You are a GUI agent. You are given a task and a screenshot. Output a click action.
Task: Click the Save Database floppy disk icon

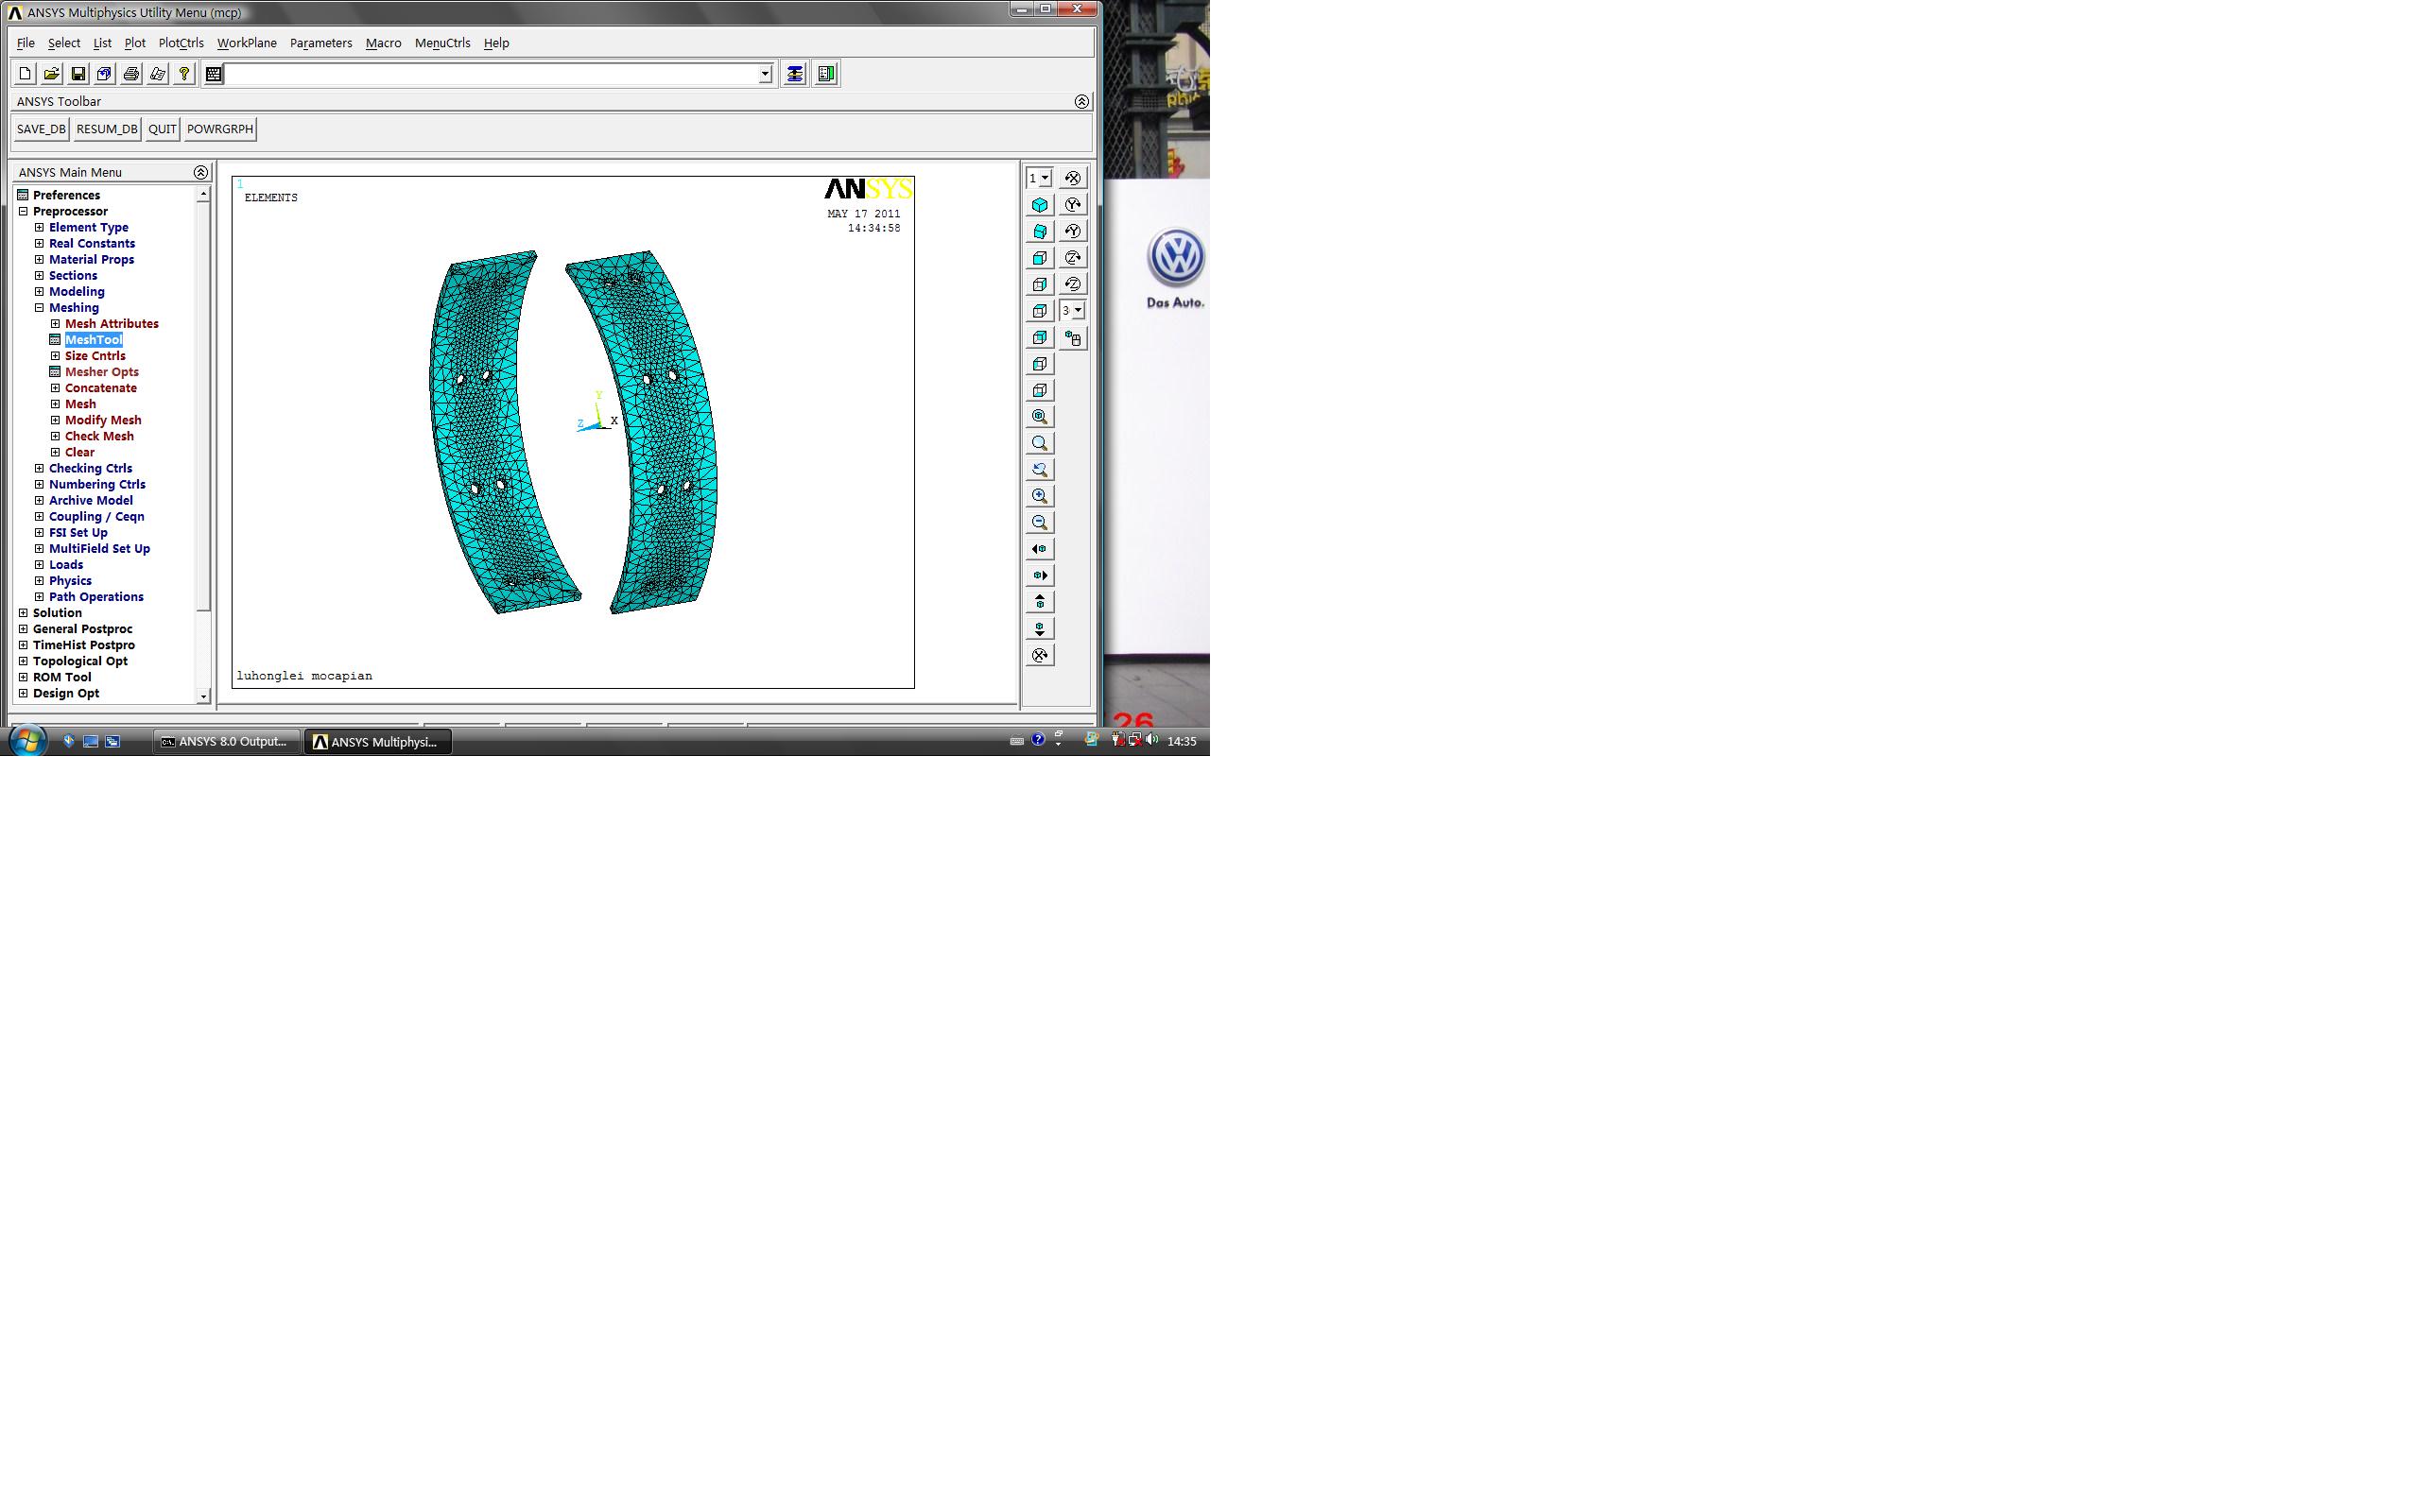pos(78,74)
